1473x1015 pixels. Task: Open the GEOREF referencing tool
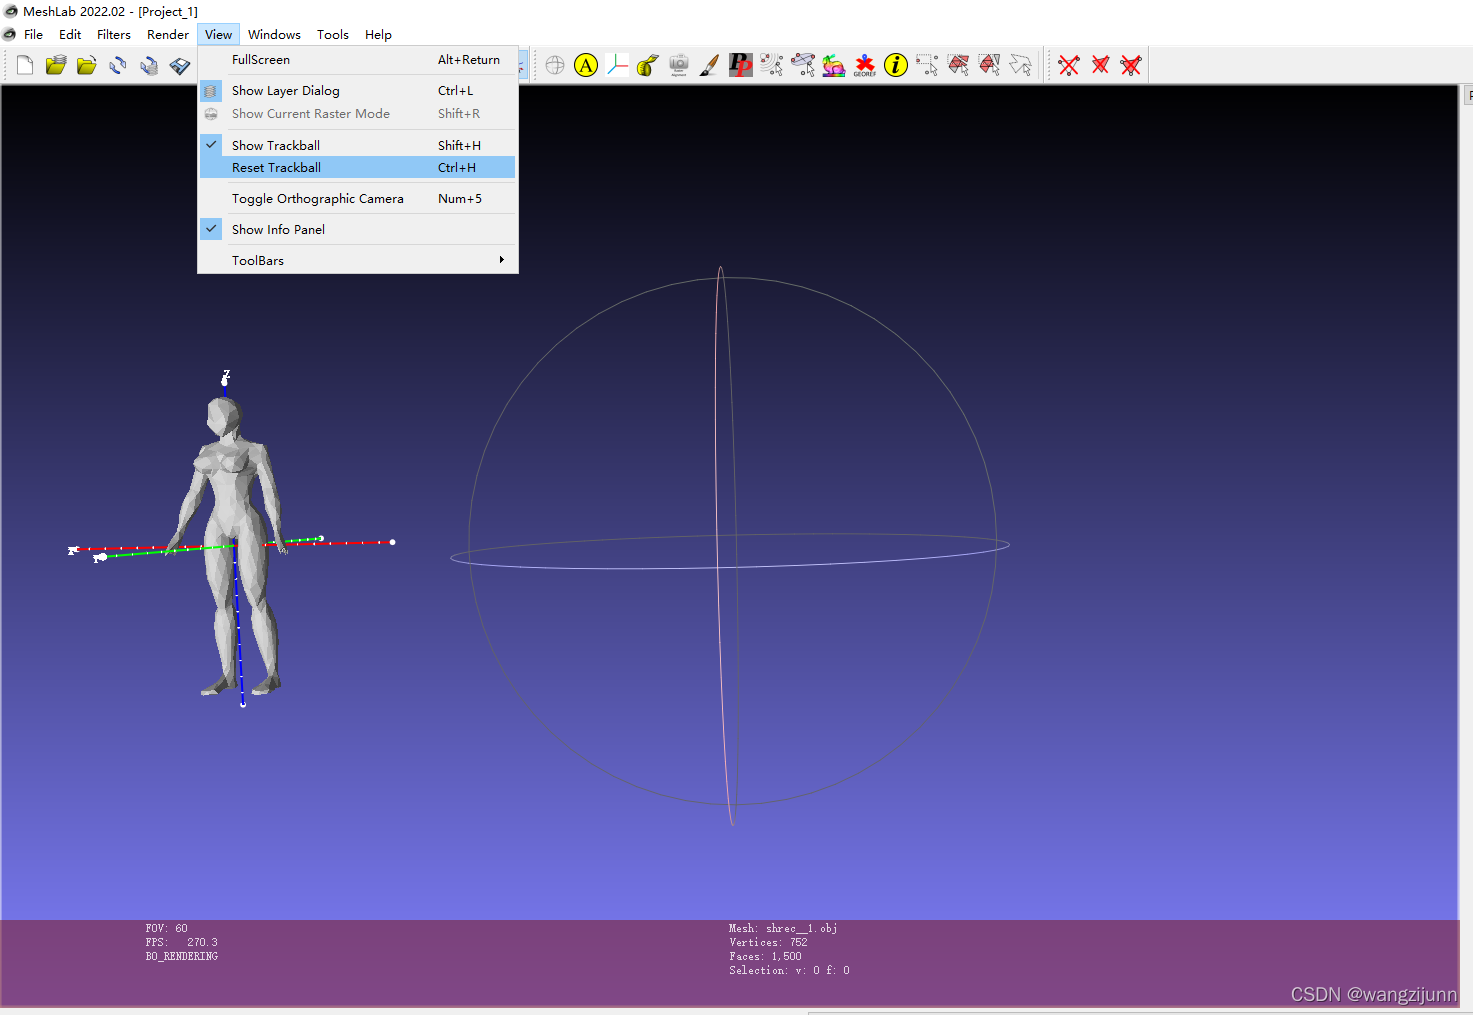point(865,66)
